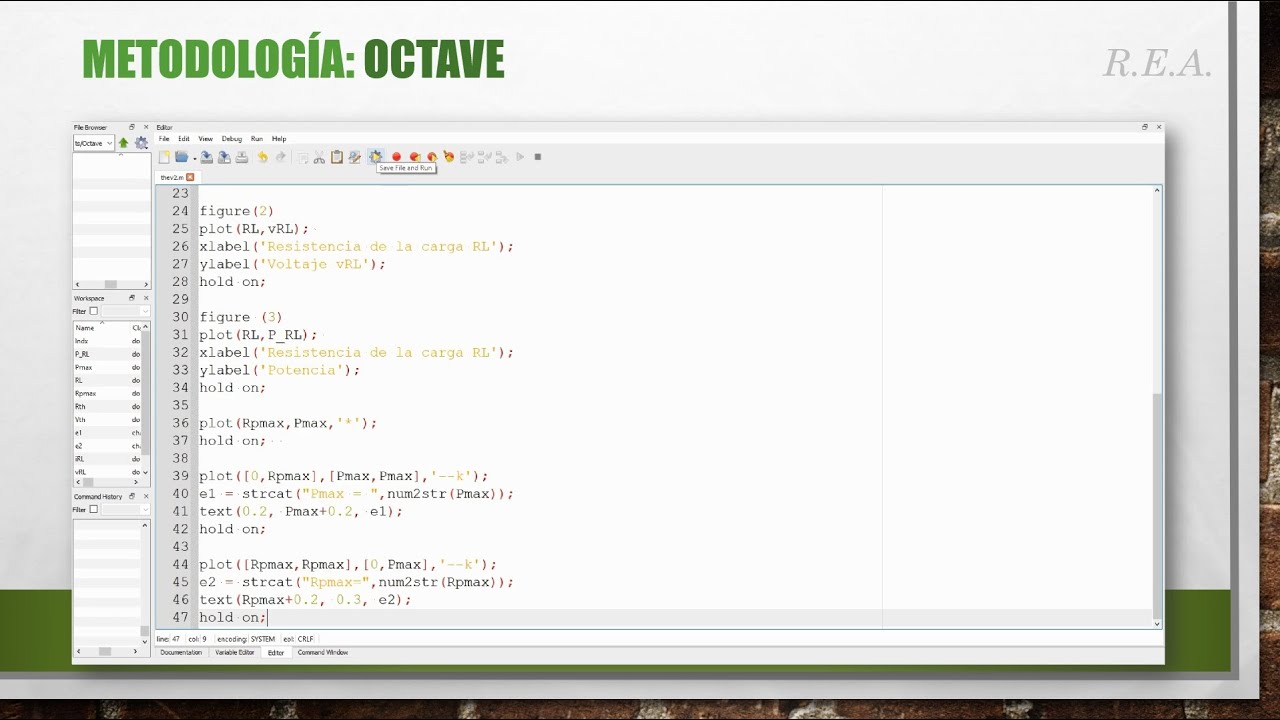Viewport: 1280px width, 720px height.
Task: Undock the Editor panel
Action: 1145,127
